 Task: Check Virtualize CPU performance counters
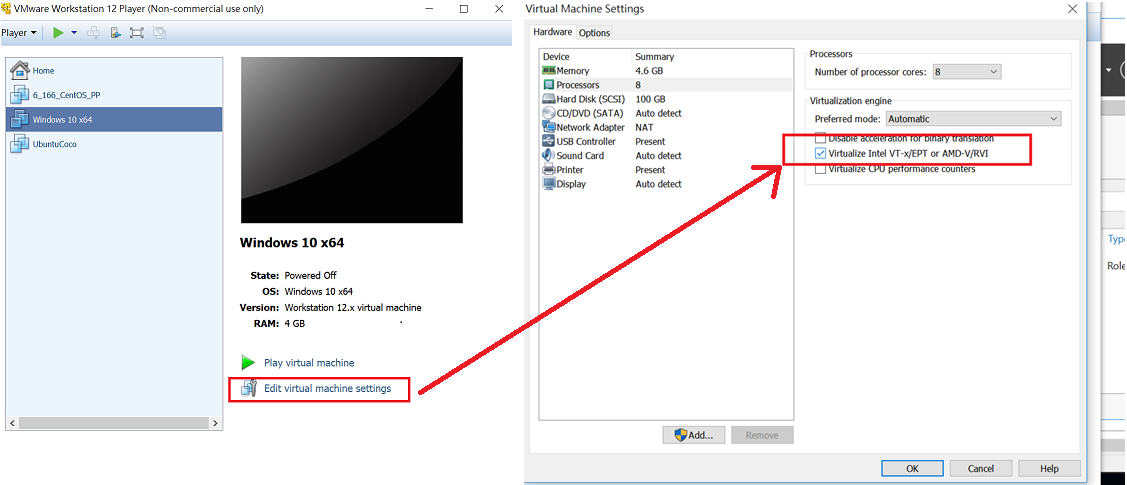pos(821,169)
